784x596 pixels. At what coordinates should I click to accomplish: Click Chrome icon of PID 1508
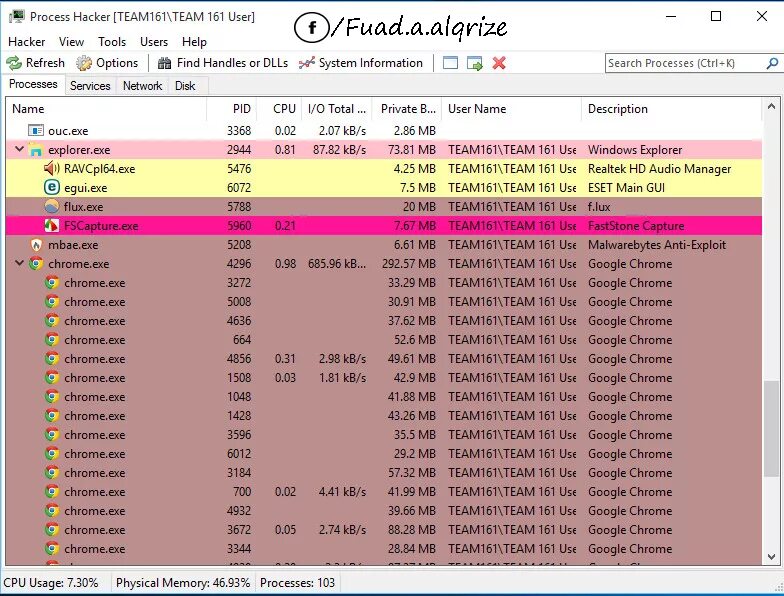52,378
